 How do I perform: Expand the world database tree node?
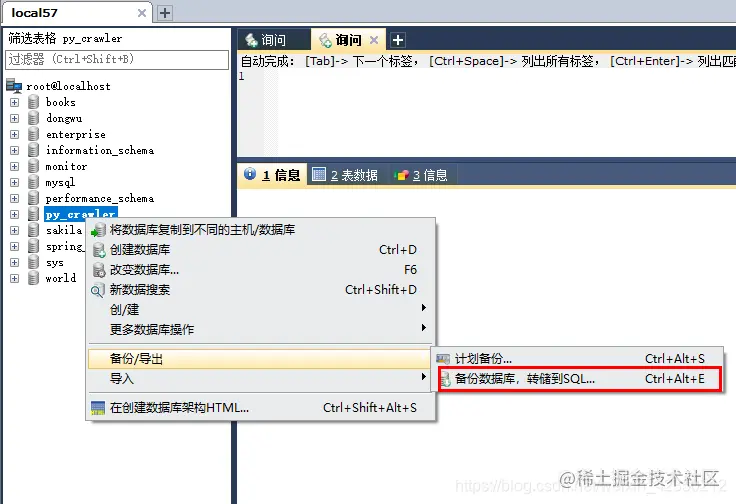[x=15, y=278]
